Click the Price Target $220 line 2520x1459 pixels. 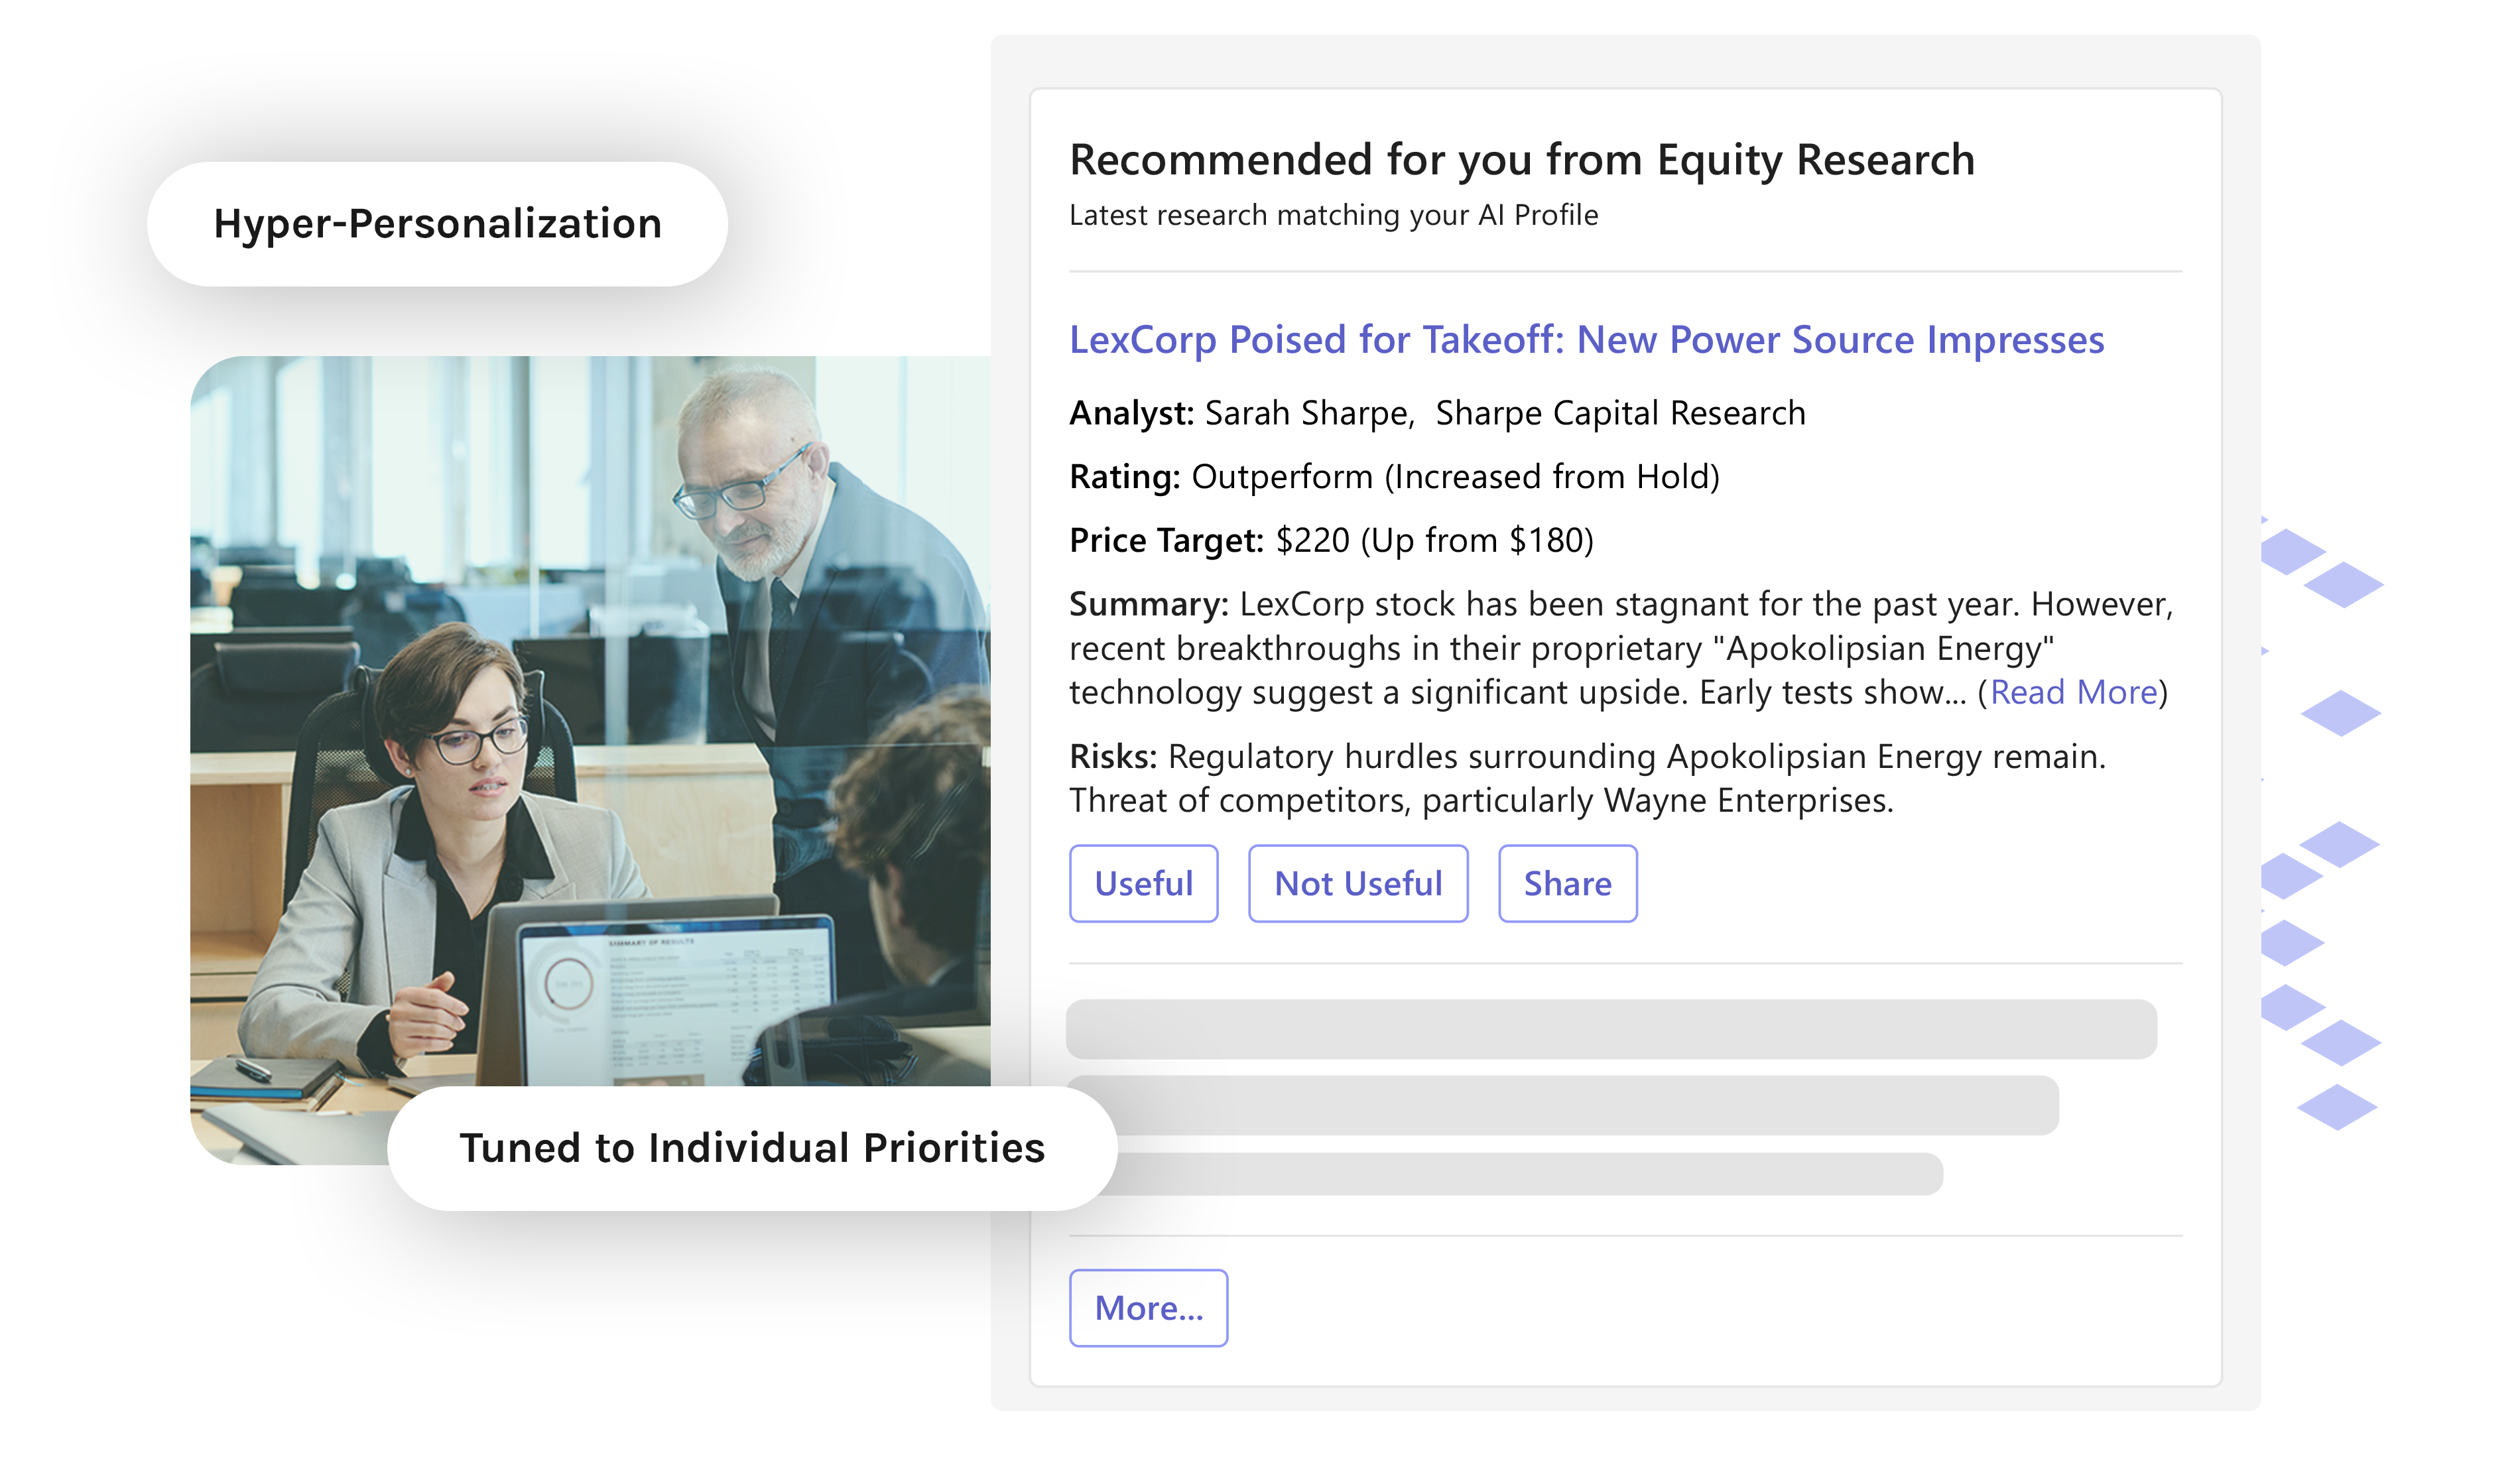[x=1330, y=540]
